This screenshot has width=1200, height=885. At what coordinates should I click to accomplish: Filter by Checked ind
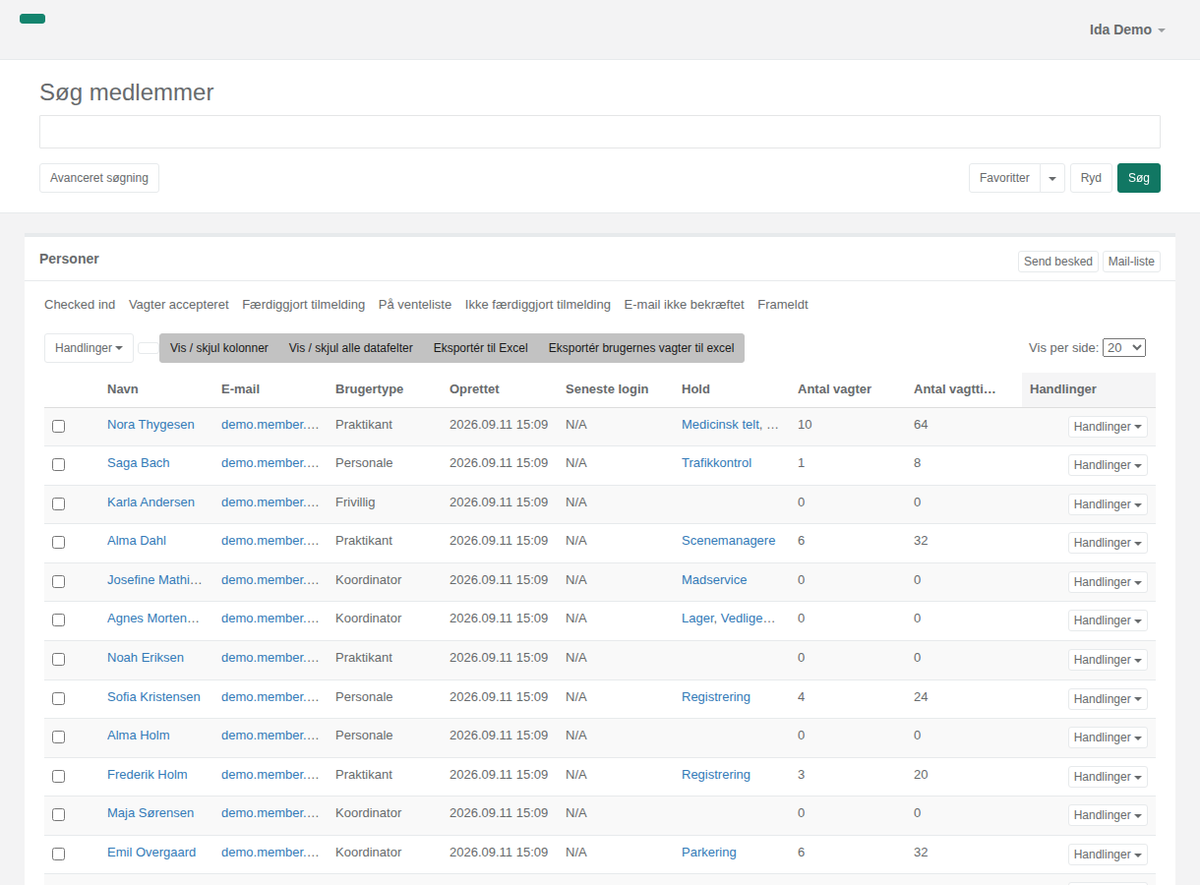pyautogui.click(x=80, y=305)
